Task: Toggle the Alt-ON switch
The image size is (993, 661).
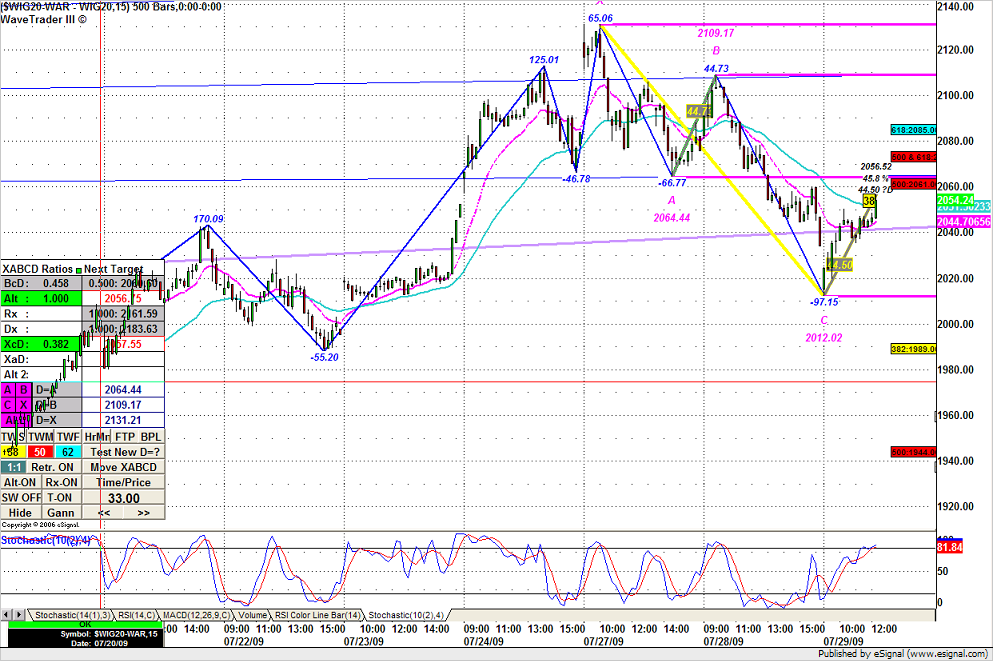Action: 21,482
